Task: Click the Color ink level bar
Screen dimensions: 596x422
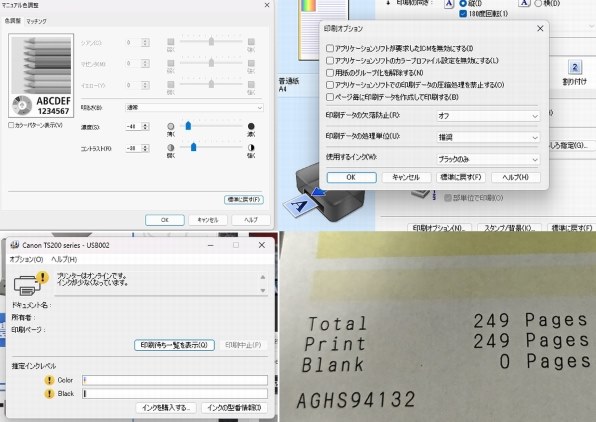Action: tap(175, 380)
